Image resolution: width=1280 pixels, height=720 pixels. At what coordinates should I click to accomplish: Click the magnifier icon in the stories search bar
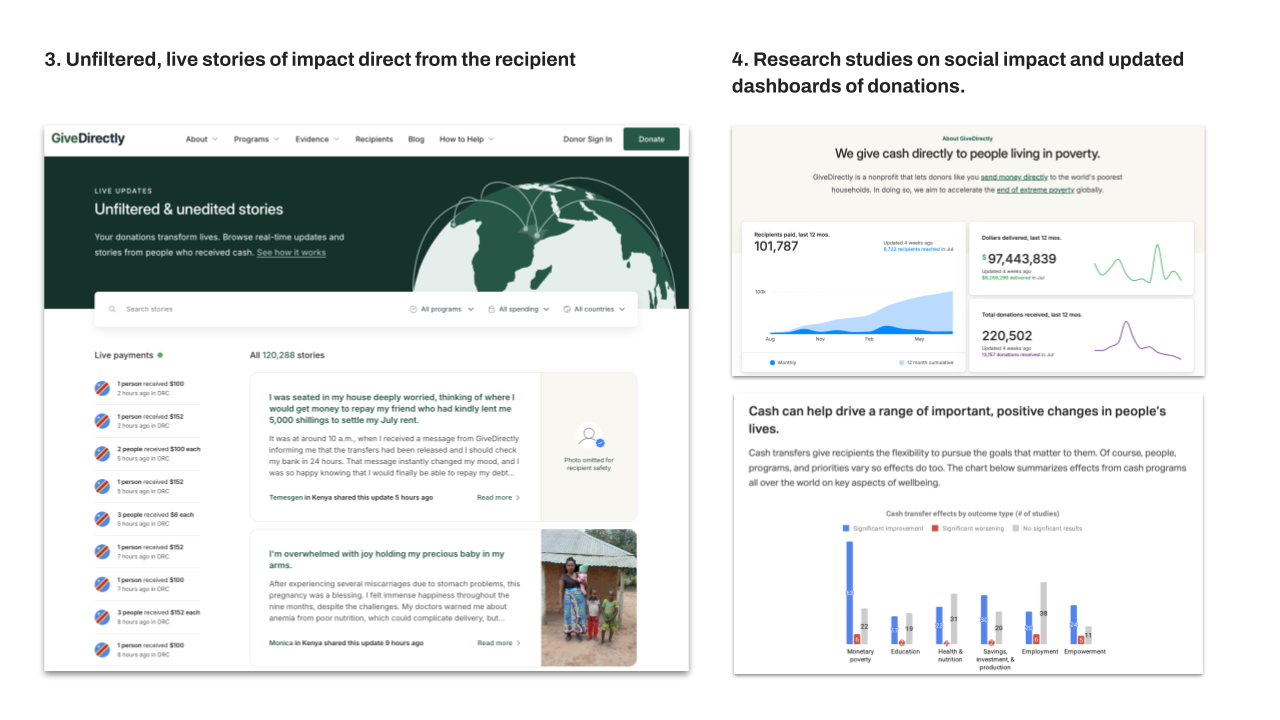[112, 309]
